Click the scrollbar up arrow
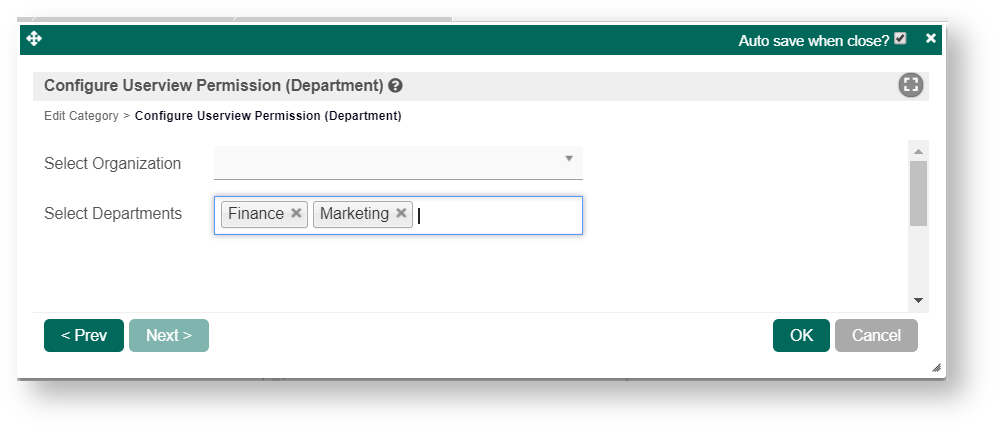996x429 pixels. [x=918, y=151]
